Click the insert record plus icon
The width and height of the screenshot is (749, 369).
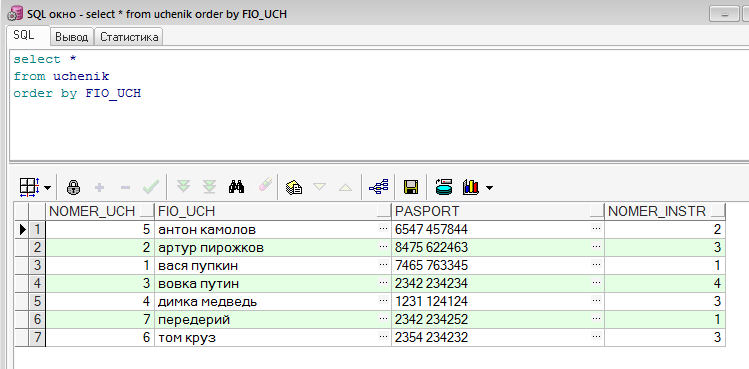(x=99, y=187)
